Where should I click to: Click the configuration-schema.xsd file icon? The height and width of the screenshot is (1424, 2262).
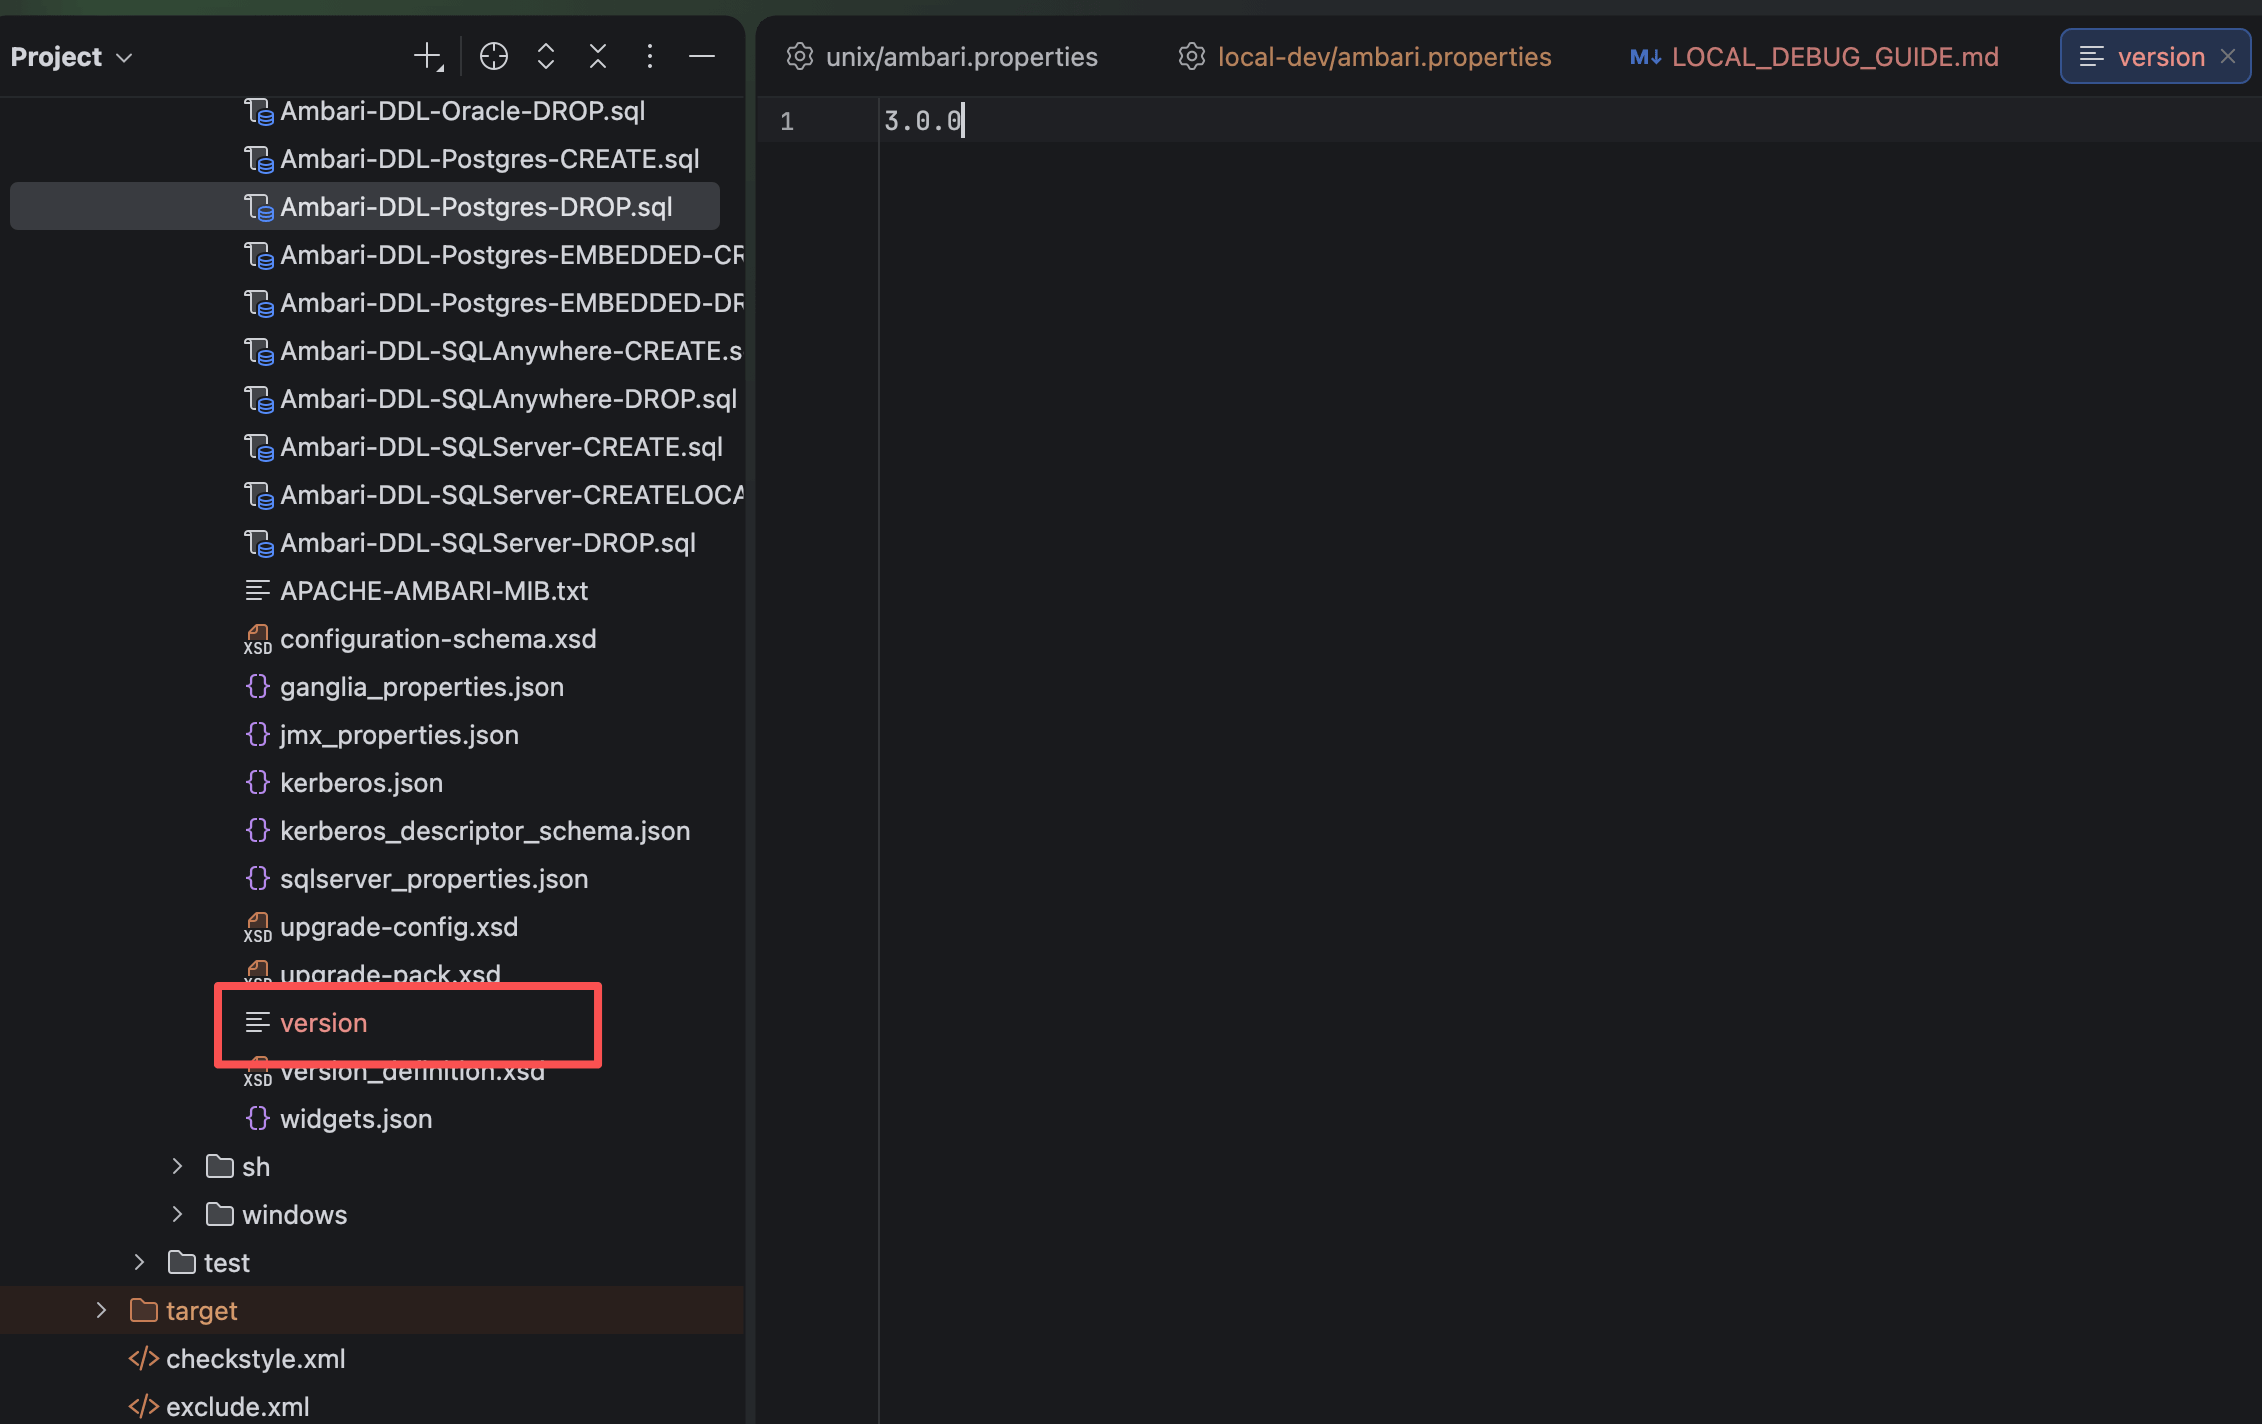pyautogui.click(x=257, y=639)
